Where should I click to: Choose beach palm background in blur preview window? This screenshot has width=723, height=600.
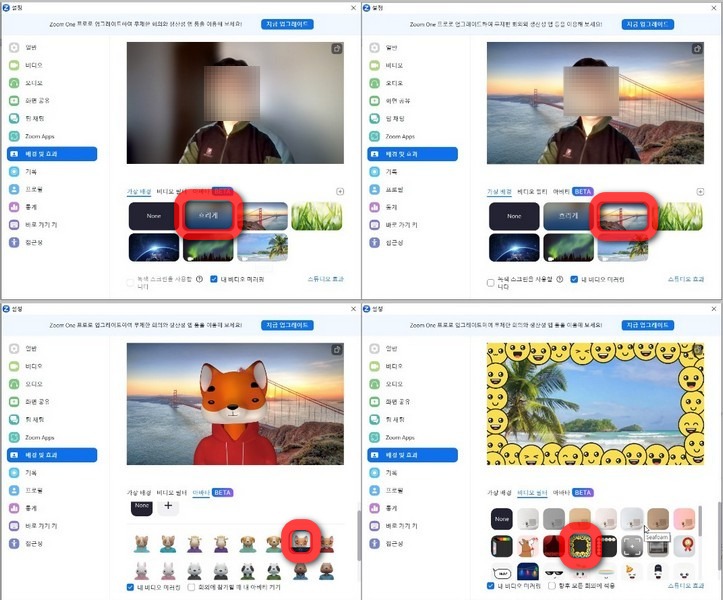(x=263, y=247)
